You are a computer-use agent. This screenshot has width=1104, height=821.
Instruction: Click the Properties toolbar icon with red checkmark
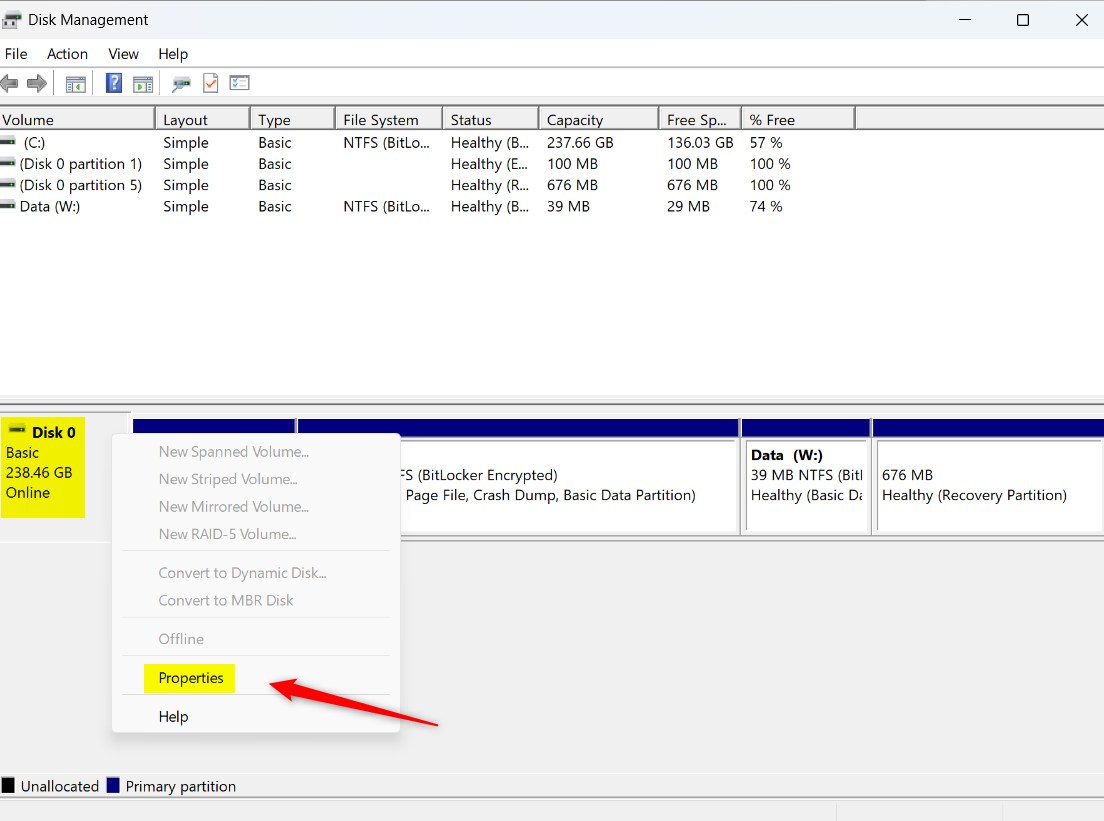click(210, 83)
